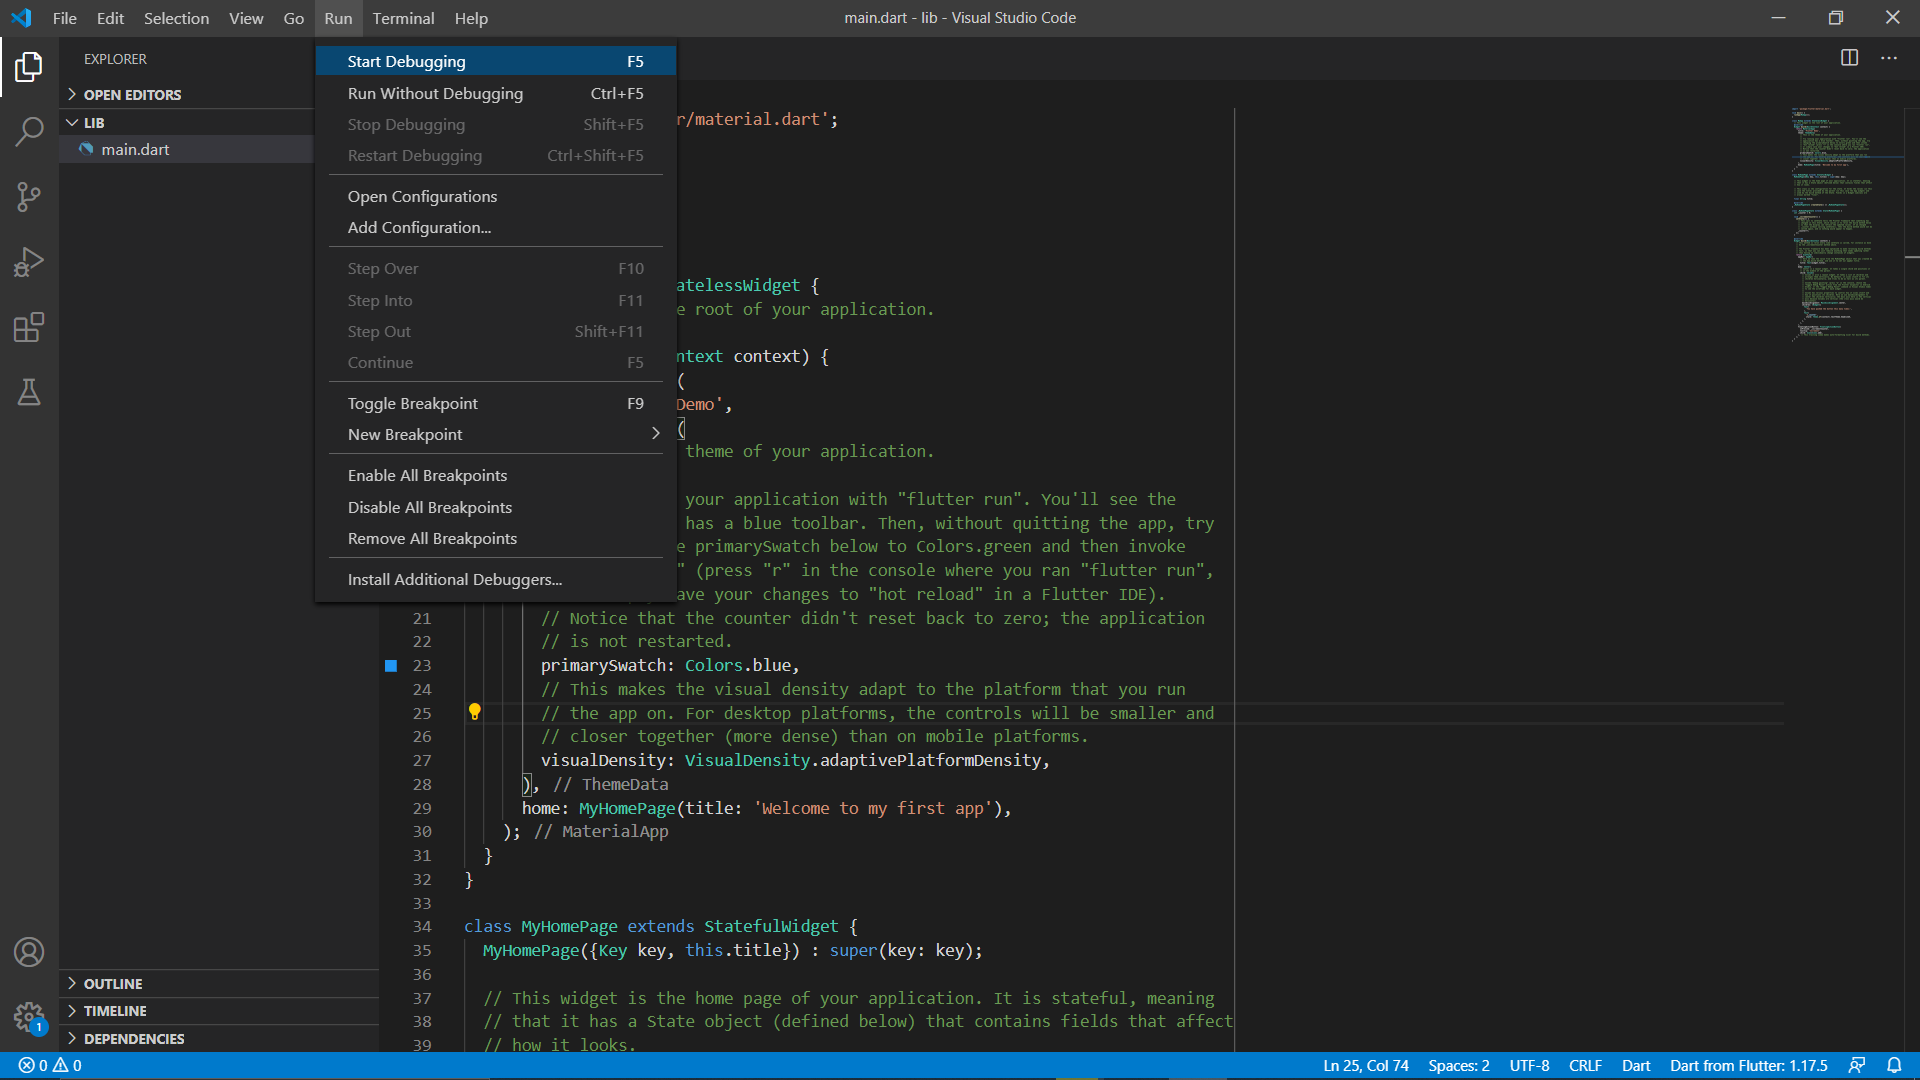Open the Extensions view icon

tap(29, 327)
